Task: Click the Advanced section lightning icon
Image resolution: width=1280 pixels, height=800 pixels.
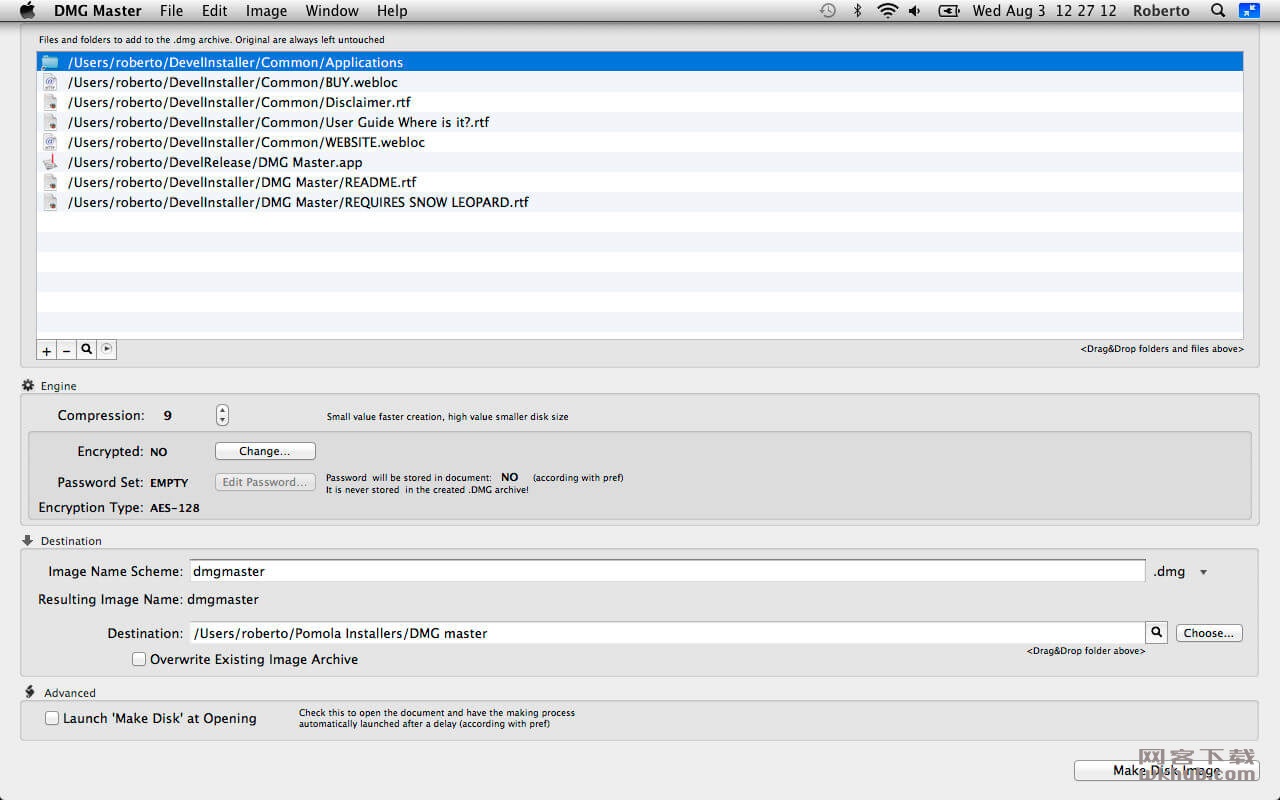Action: pos(29,692)
